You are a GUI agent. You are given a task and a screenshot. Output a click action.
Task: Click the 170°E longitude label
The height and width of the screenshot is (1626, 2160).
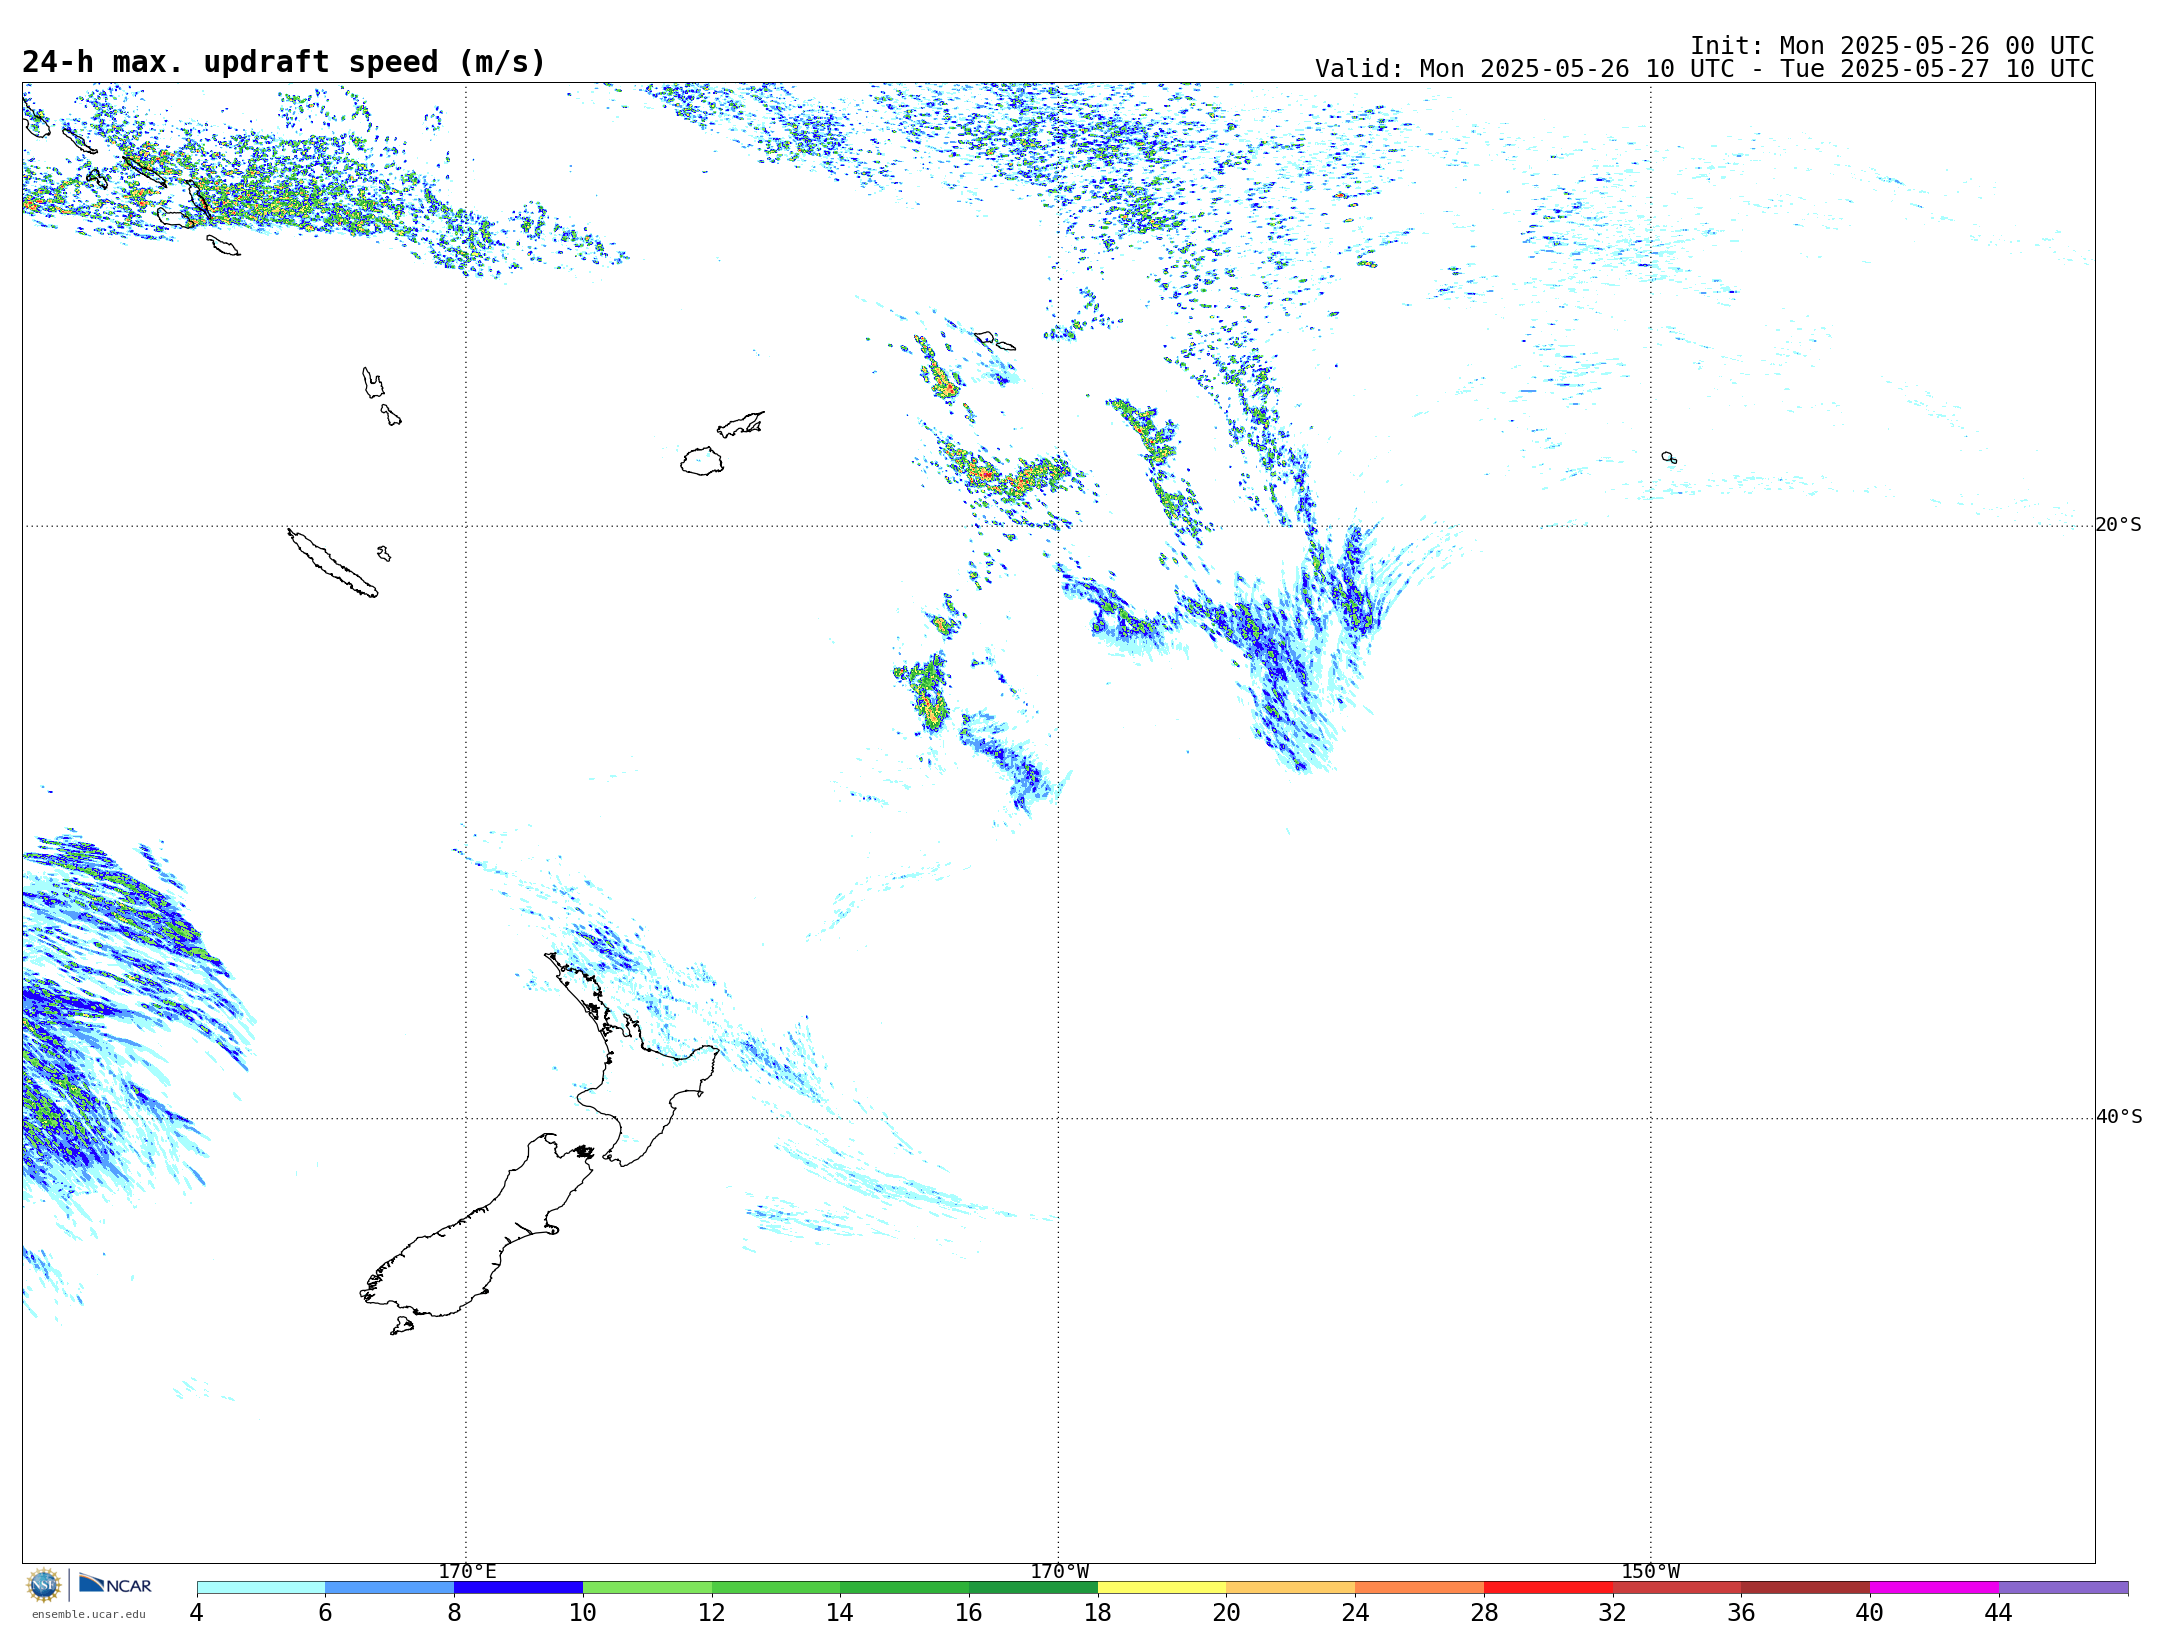point(467,1571)
